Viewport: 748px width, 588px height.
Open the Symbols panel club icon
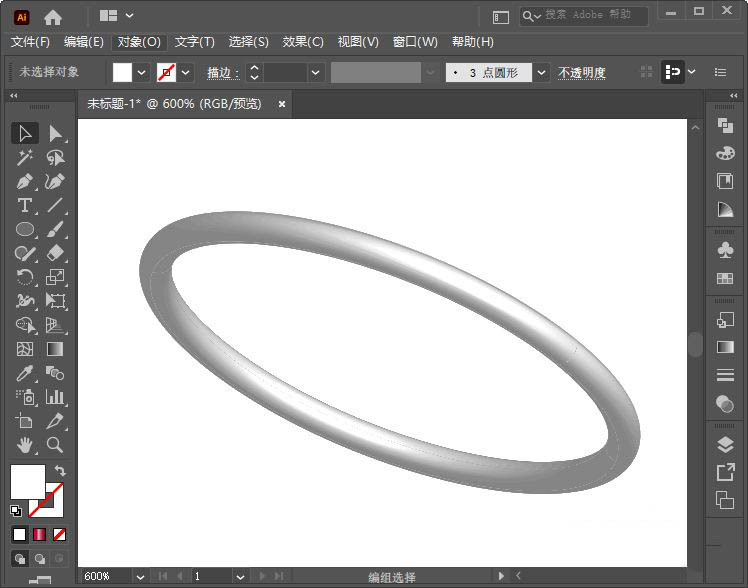click(725, 250)
